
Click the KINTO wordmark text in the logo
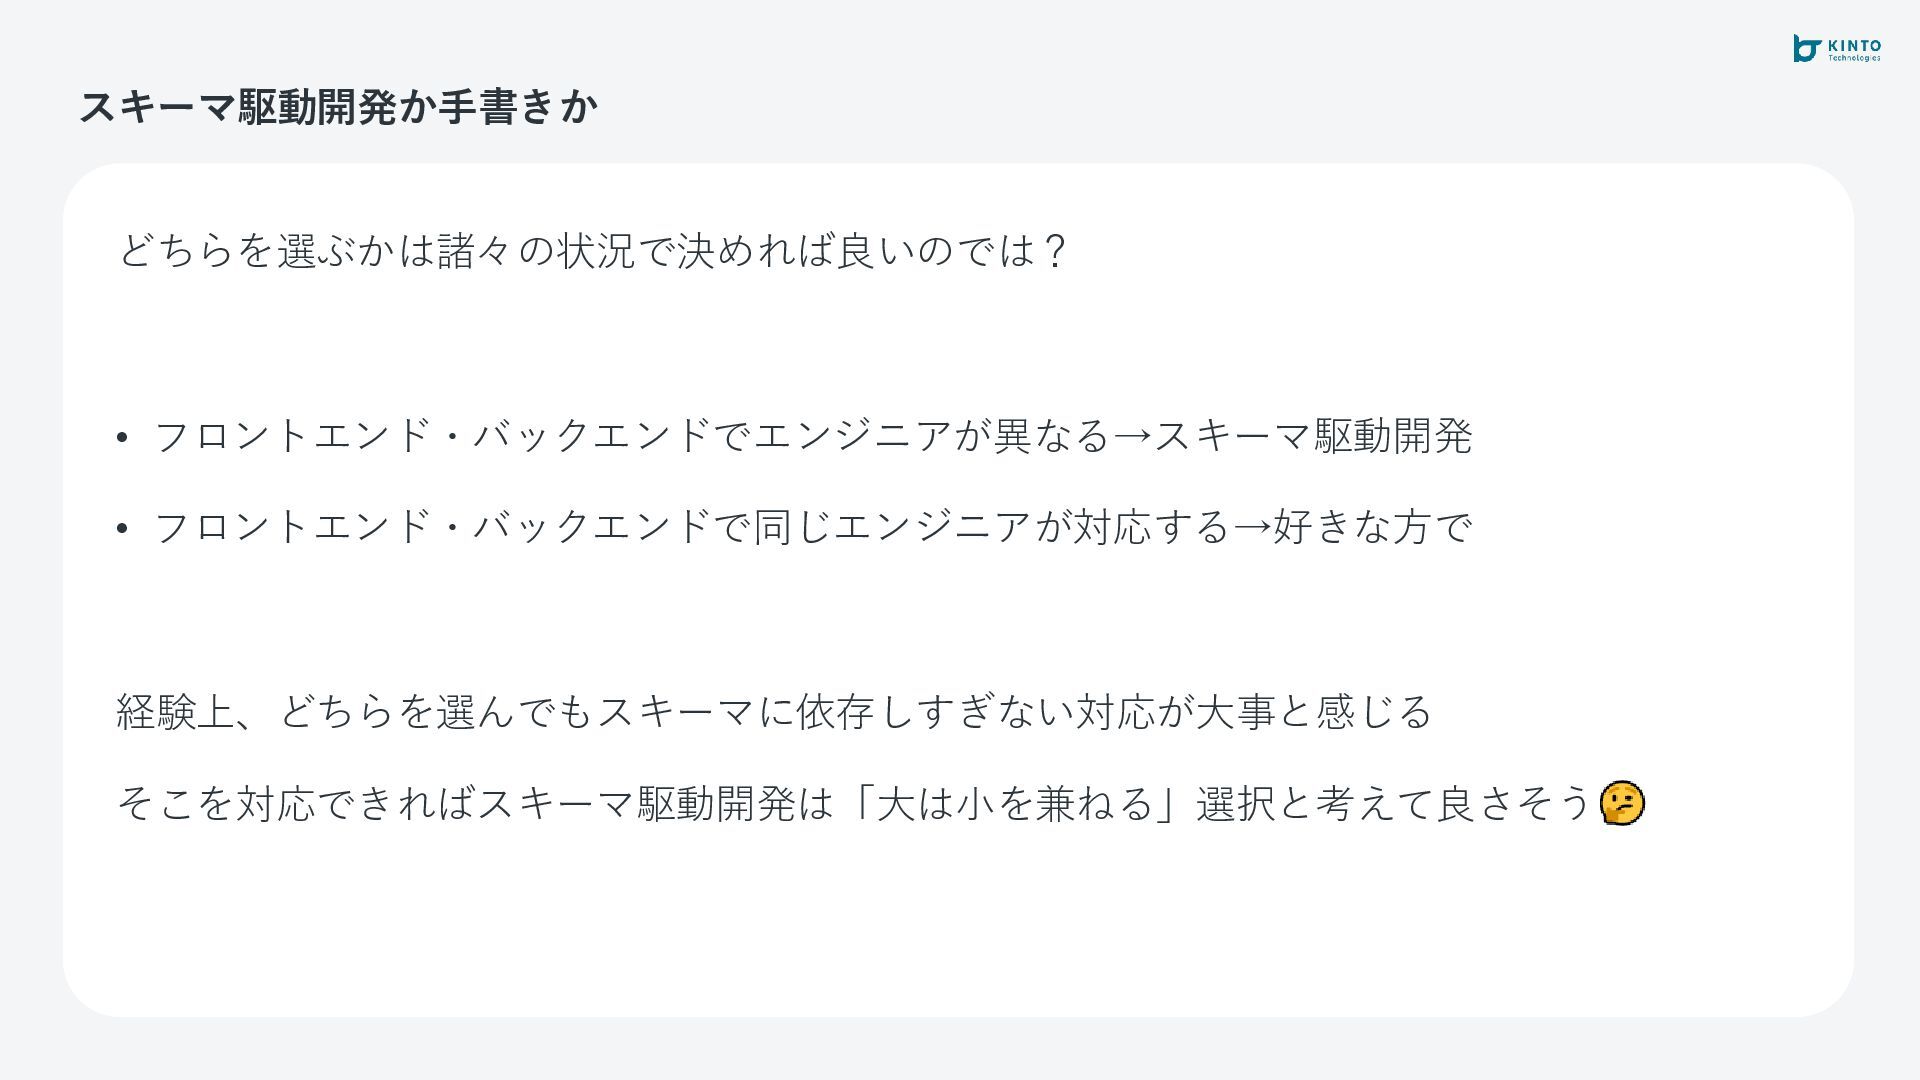(1854, 46)
